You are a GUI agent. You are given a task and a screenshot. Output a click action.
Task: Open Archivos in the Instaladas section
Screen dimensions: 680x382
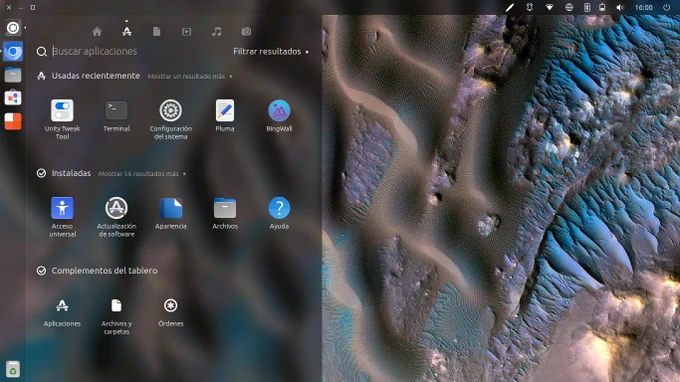click(225, 213)
